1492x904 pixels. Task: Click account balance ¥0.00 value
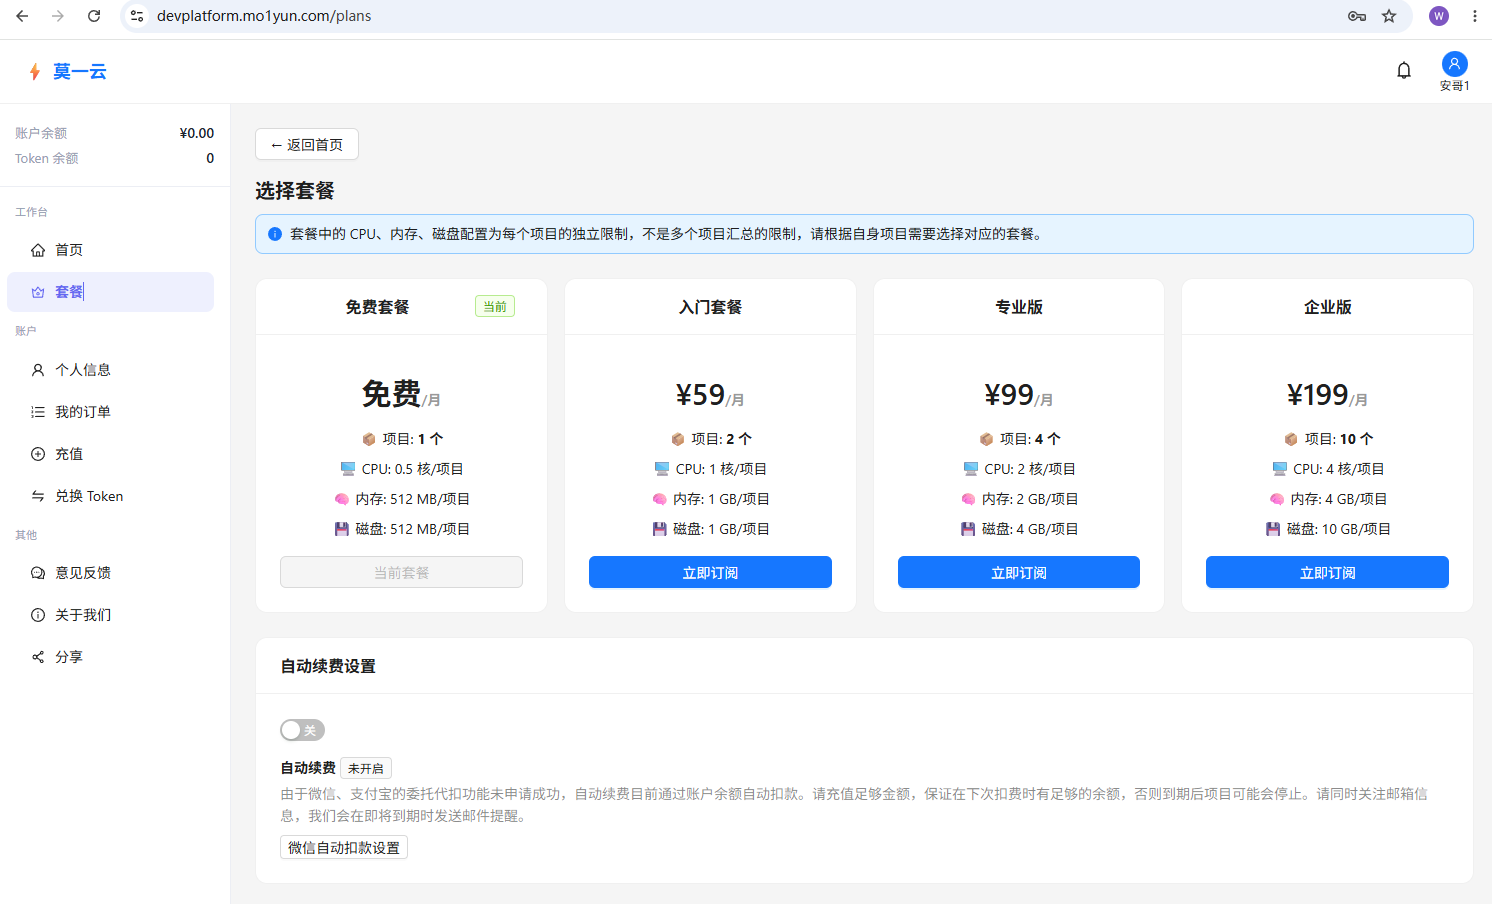click(197, 133)
